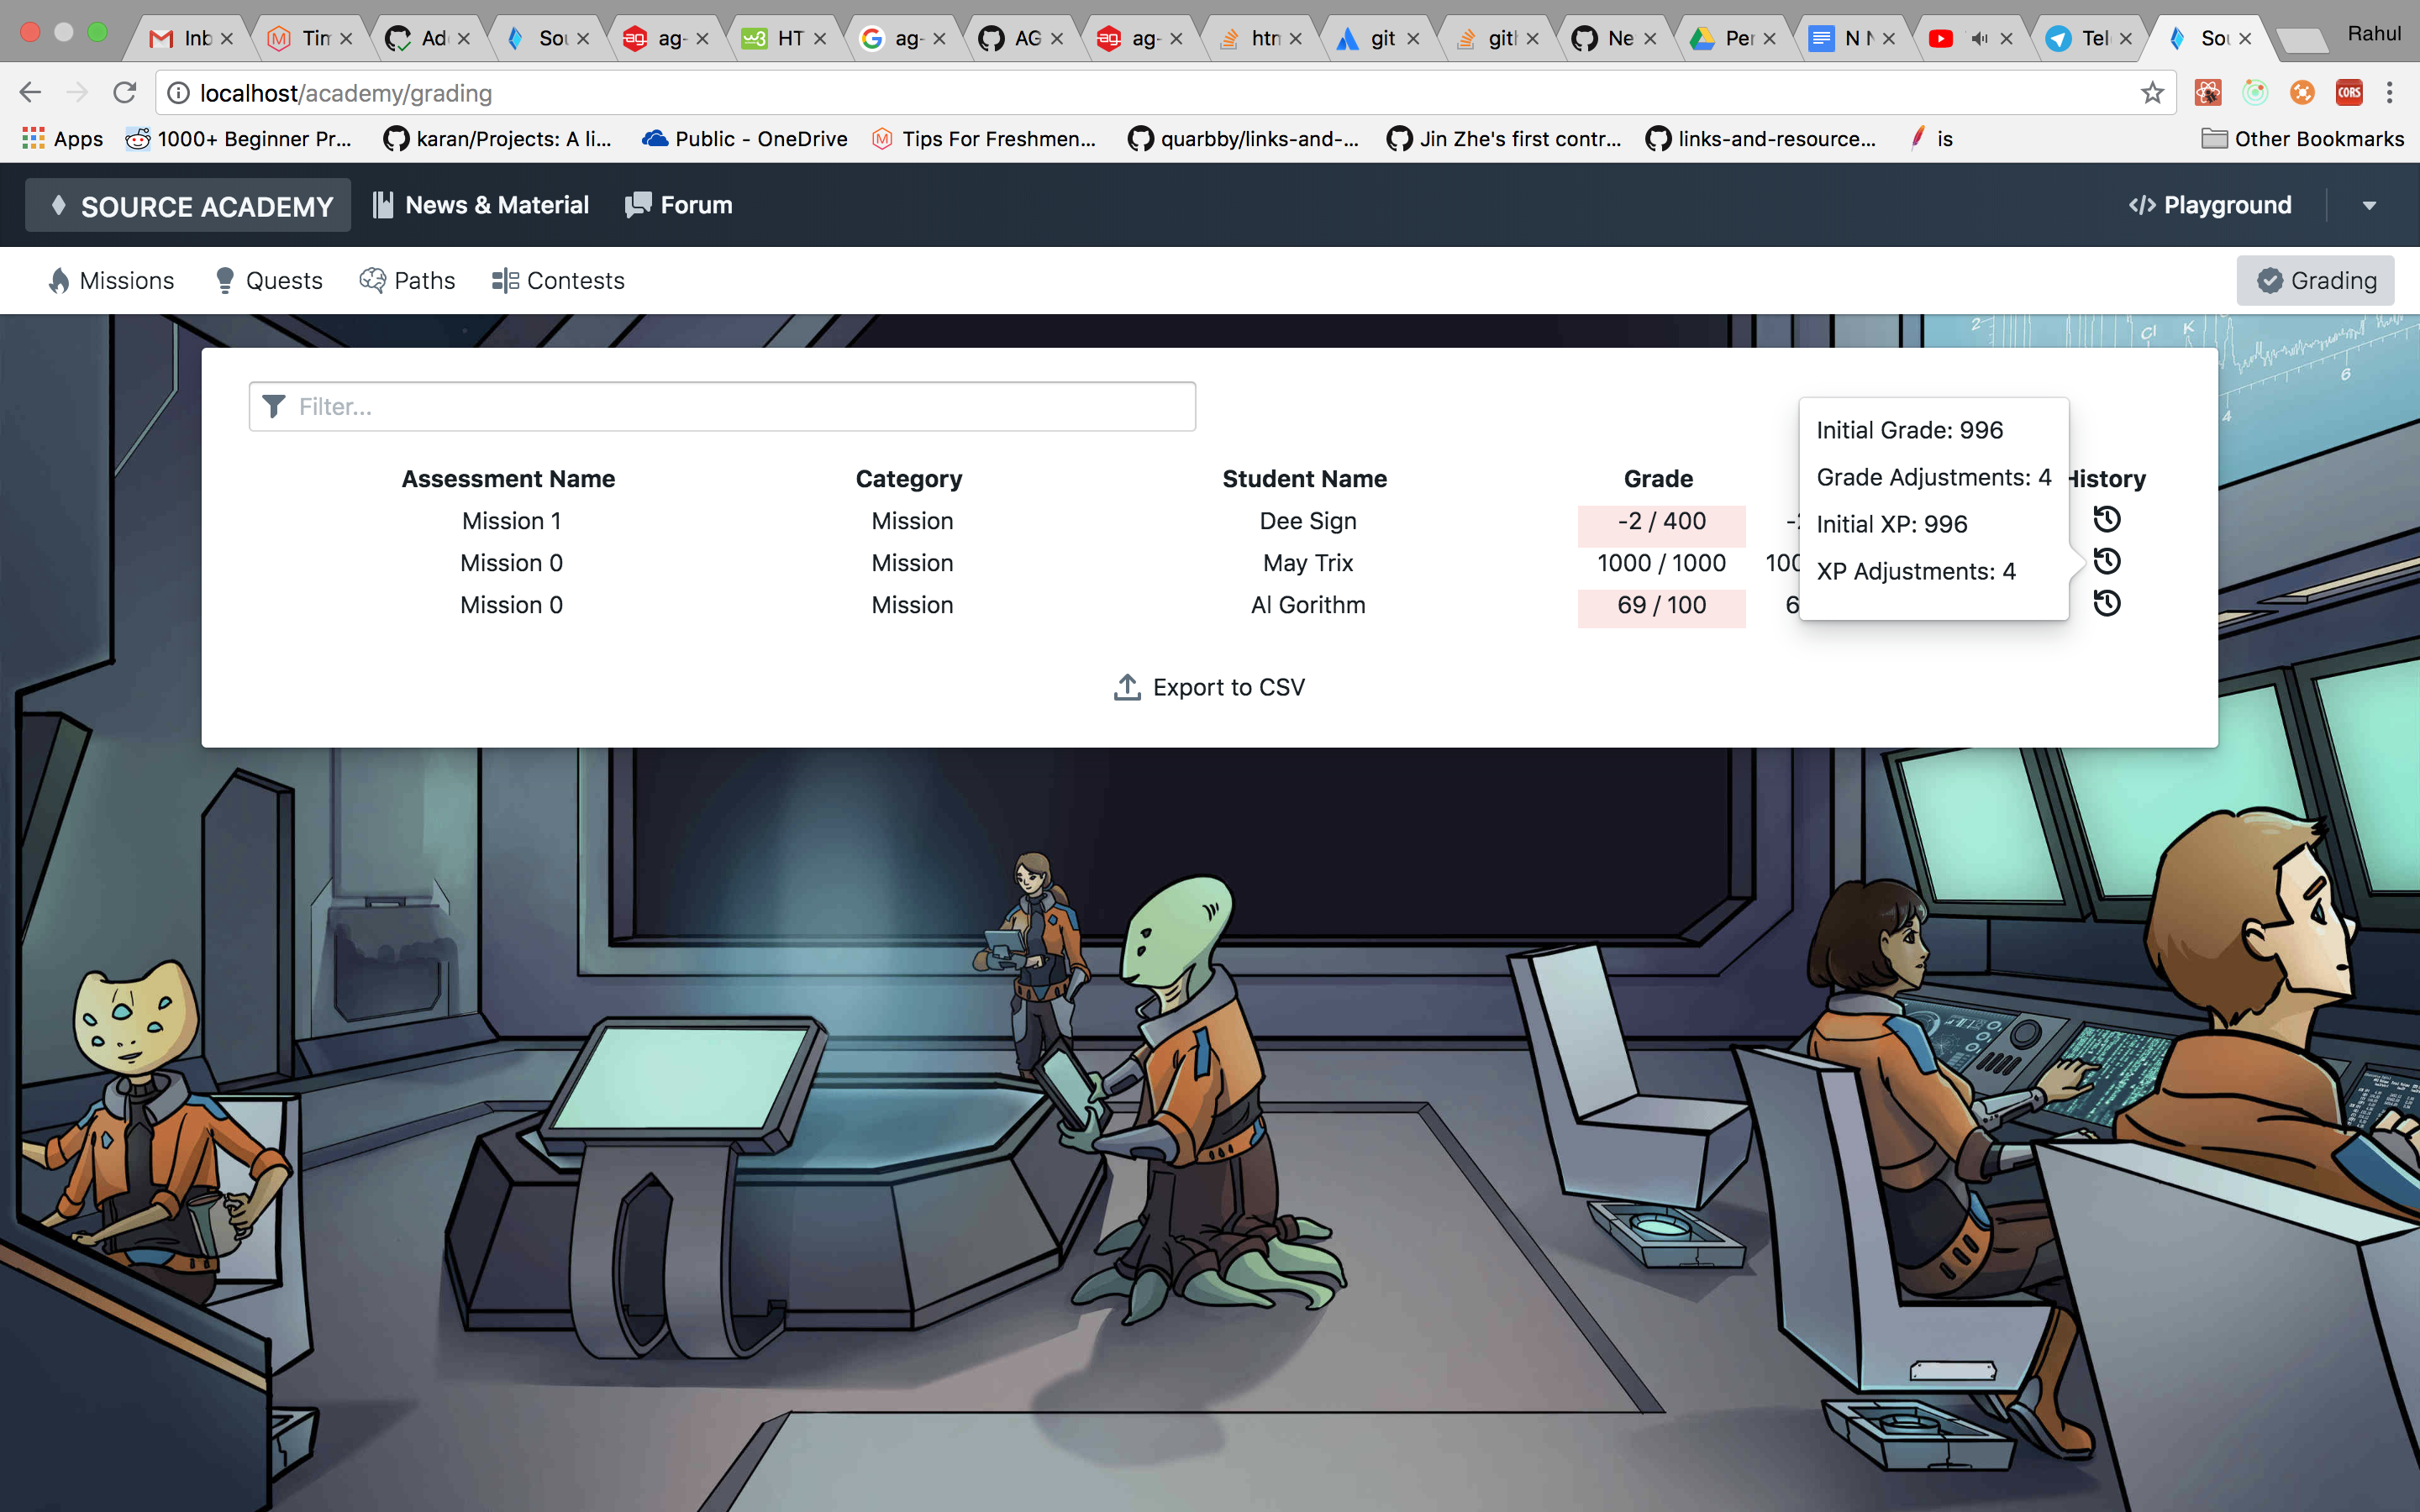The height and width of the screenshot is (1512, 2420).
Task: Click the Grading button
Action: [2315, 281]
